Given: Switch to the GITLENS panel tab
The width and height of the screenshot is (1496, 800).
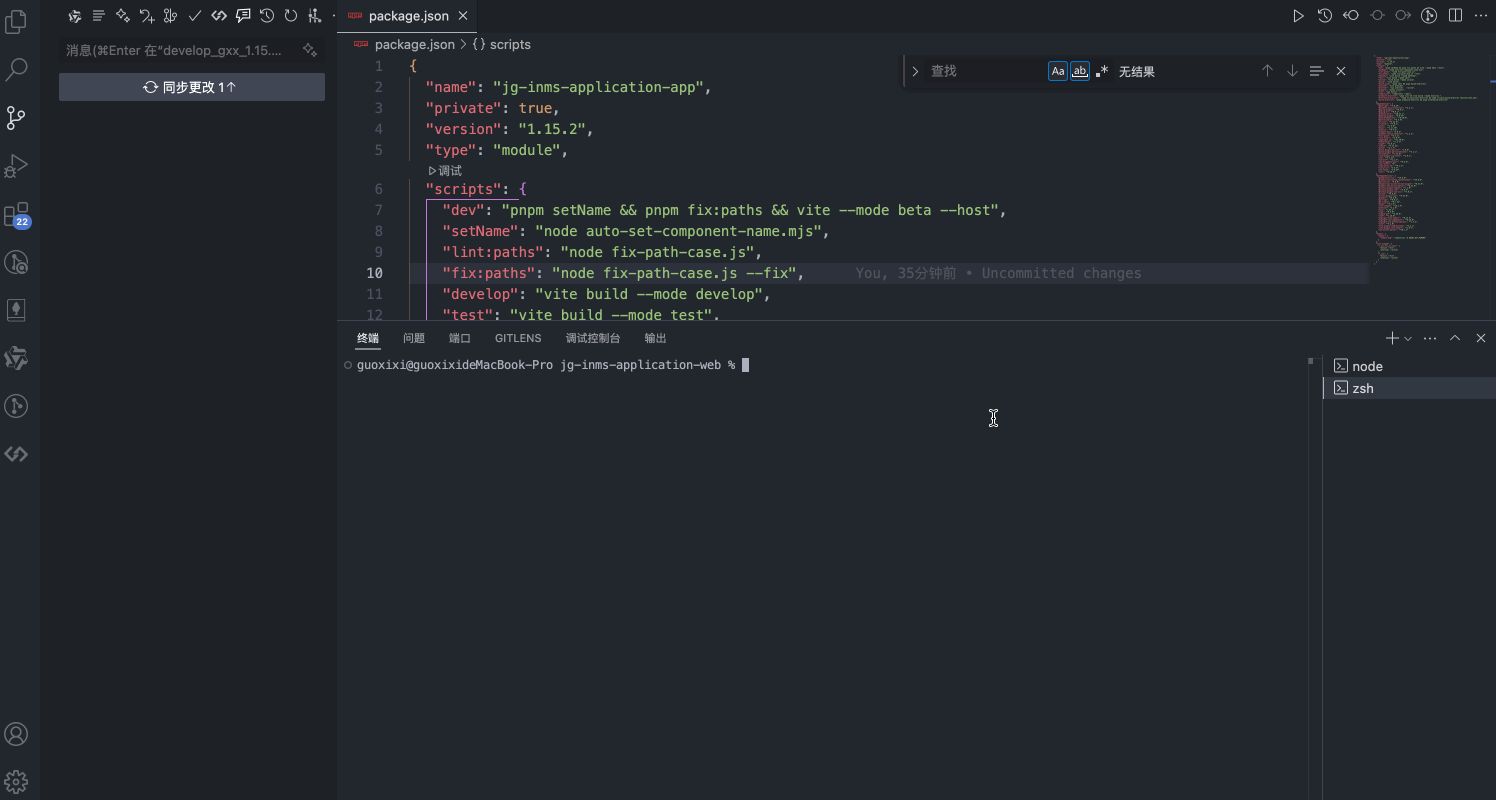Looking at the screenshot, I should 518,339.
